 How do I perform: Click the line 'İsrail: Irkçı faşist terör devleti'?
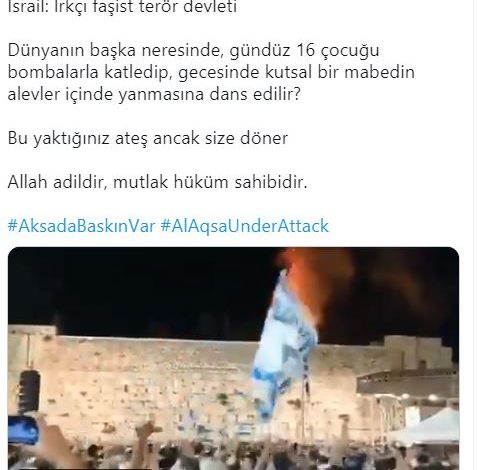122,7
